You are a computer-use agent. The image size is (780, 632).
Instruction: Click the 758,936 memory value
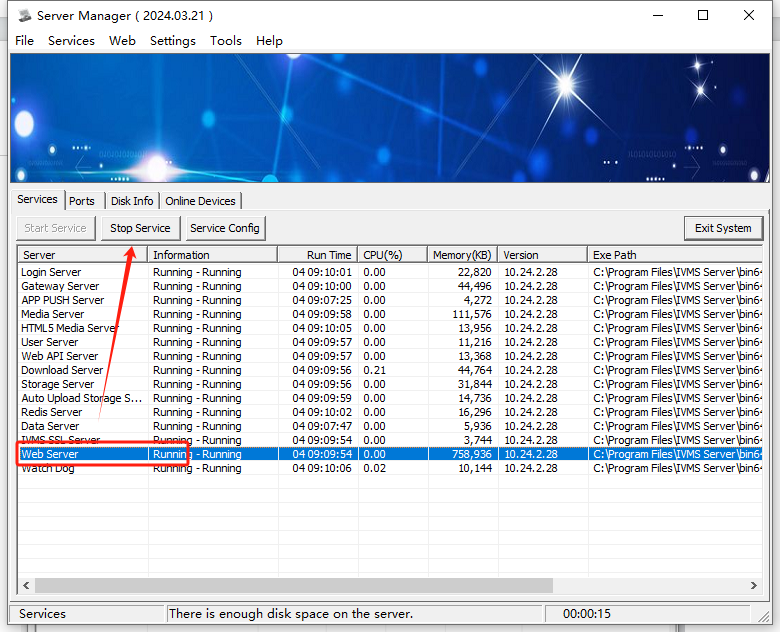pyautogui.click(x=472, y=454)
